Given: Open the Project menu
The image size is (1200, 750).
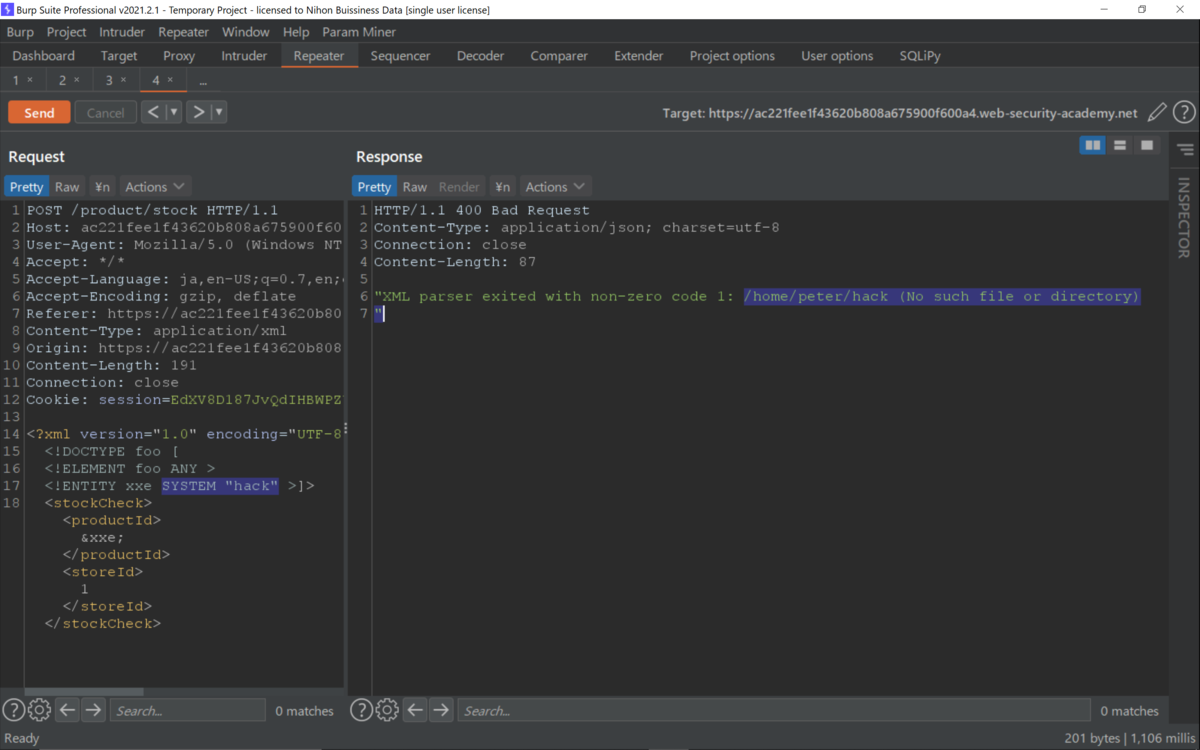Looking at the screenshot, I should click(67, 32).
